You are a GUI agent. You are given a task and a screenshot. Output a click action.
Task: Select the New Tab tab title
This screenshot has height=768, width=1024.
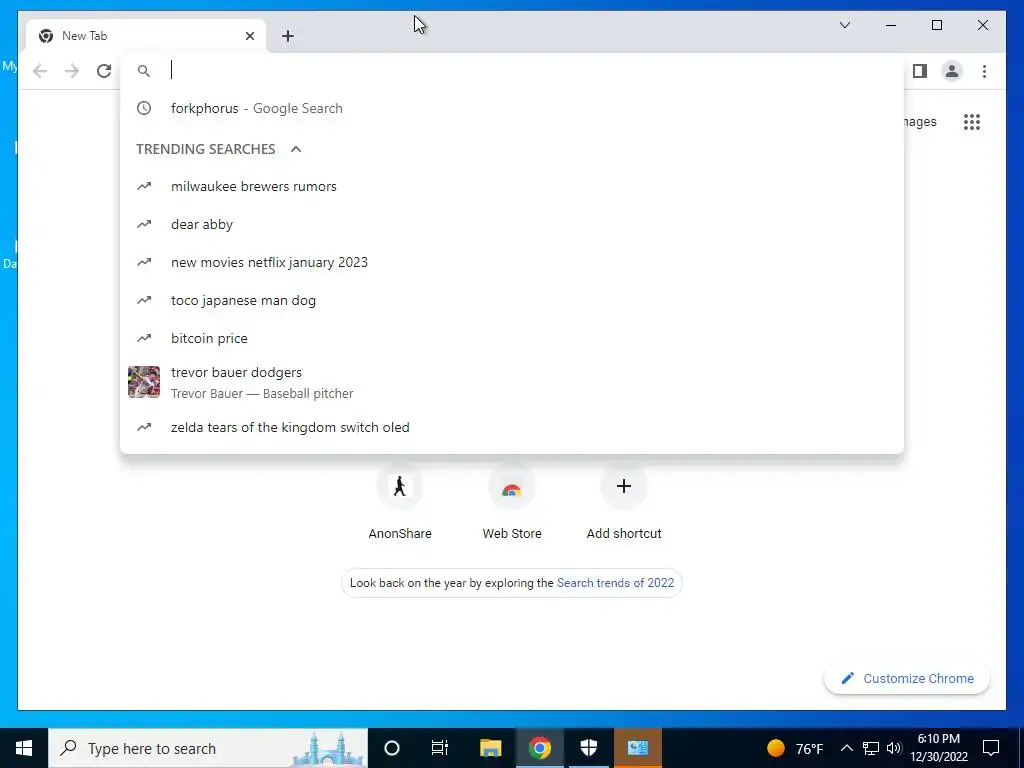click(x=84, y=36)
